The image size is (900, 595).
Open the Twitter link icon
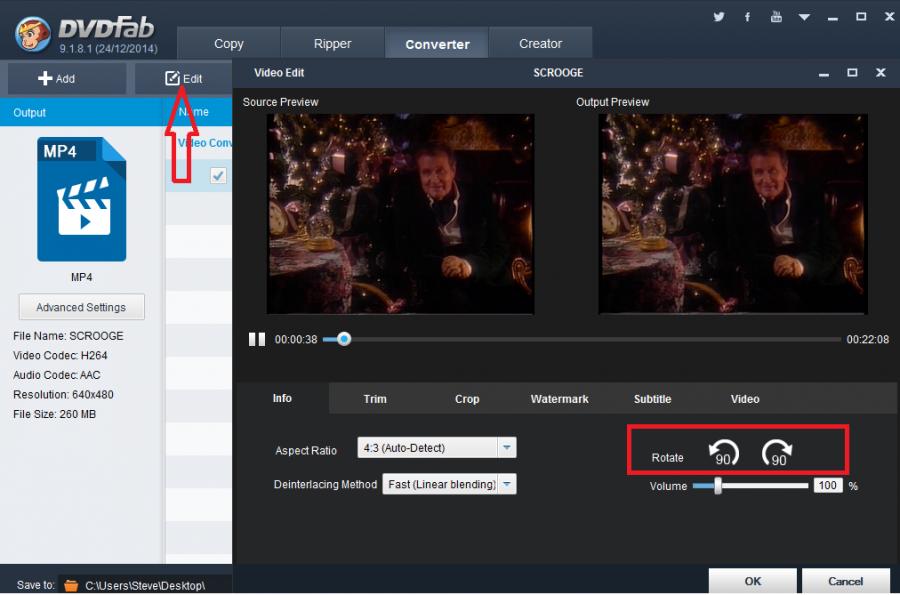718,17
